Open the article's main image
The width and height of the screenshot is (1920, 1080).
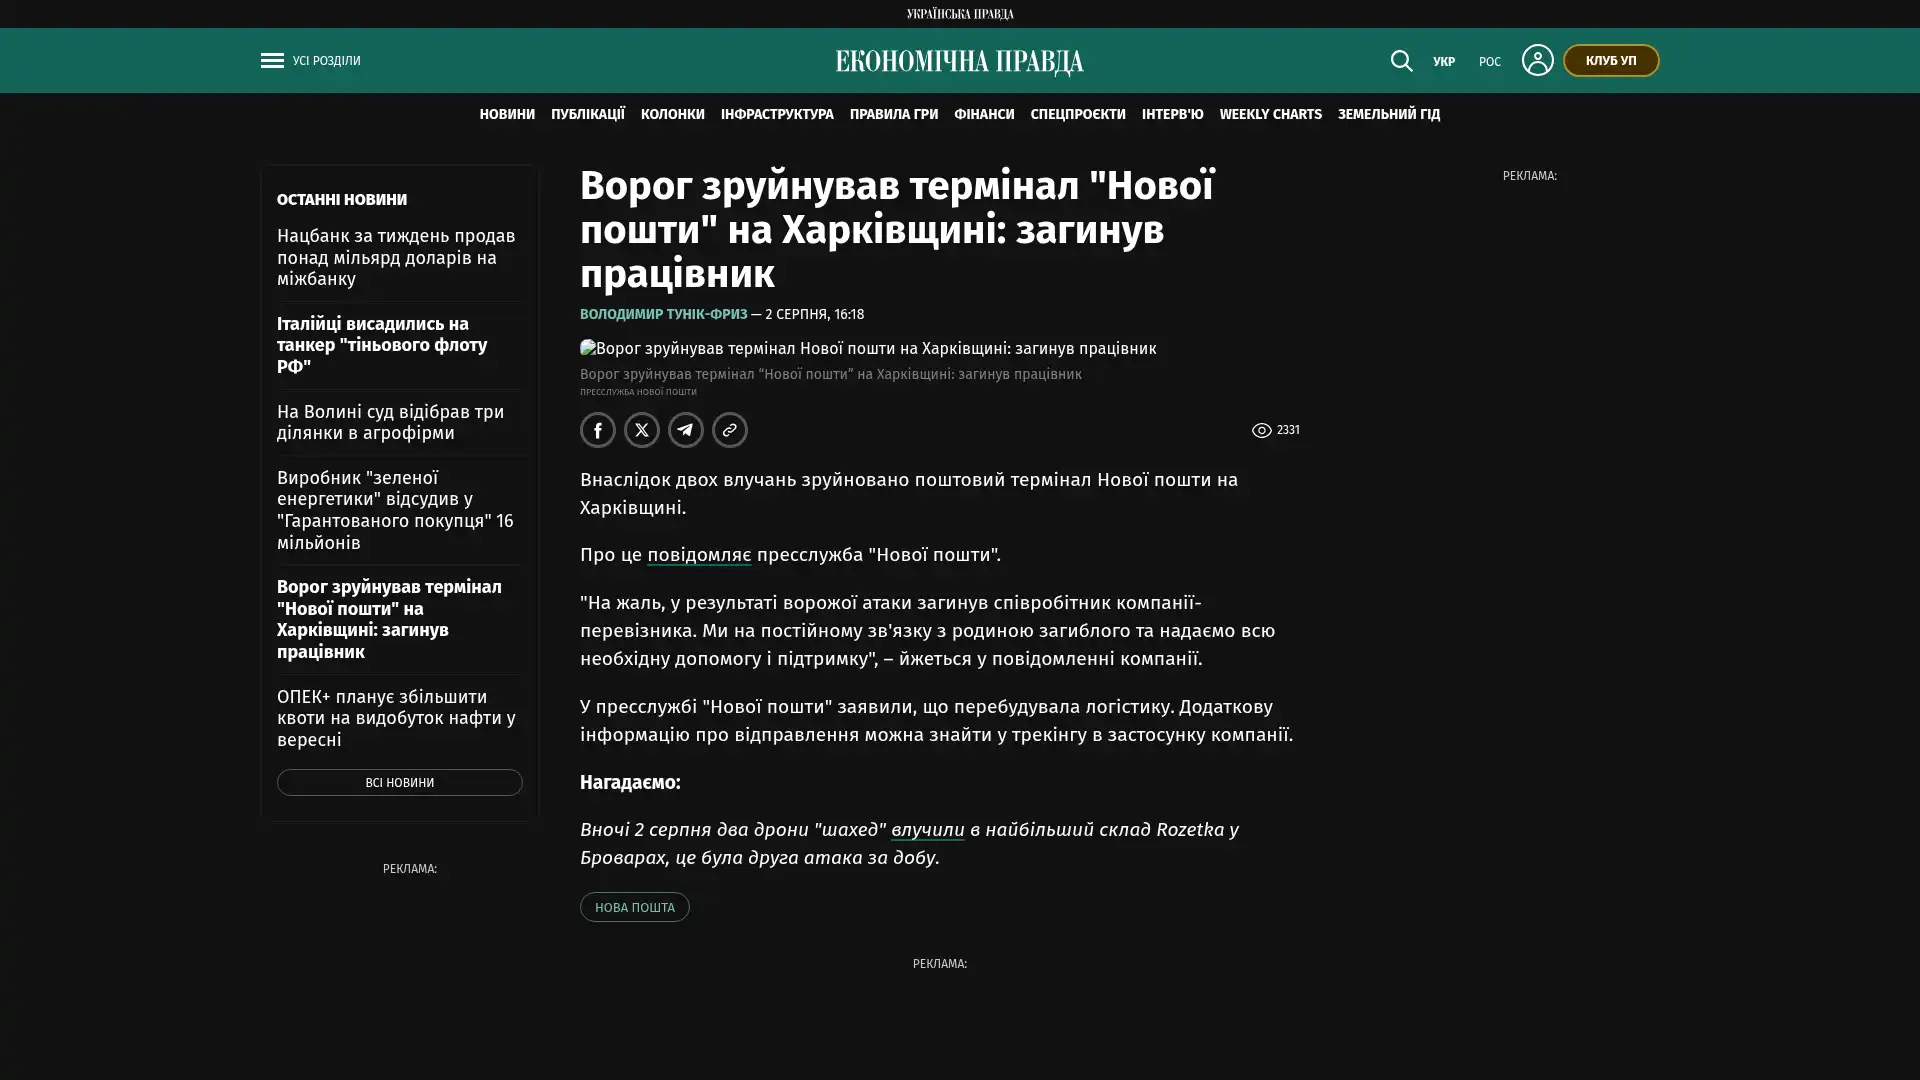pos(868,348)
